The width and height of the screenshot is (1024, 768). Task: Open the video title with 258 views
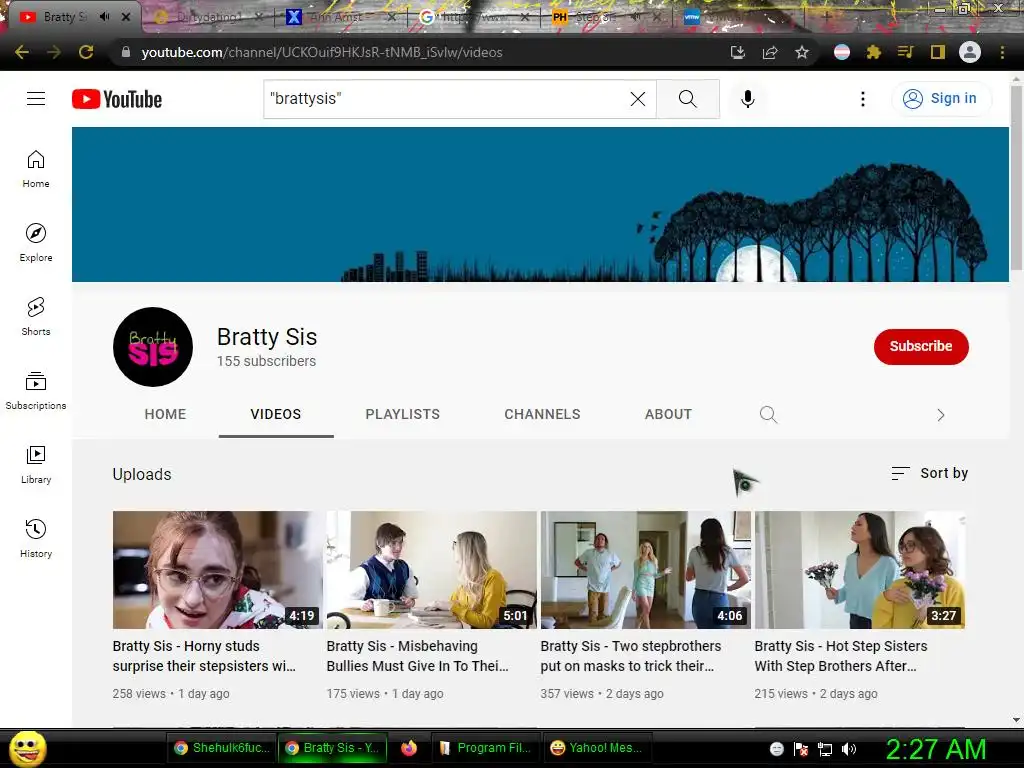[x=204, y=656]
